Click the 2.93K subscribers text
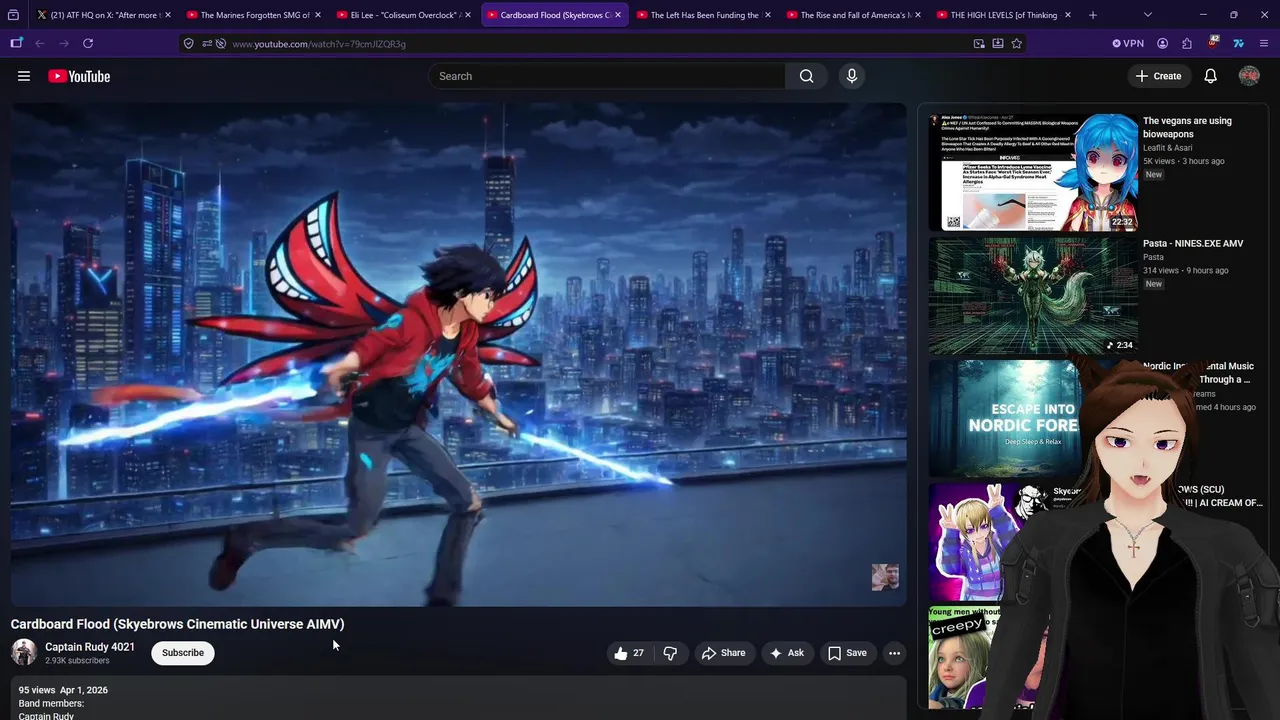1280x720 pixels. pos(77,661)
